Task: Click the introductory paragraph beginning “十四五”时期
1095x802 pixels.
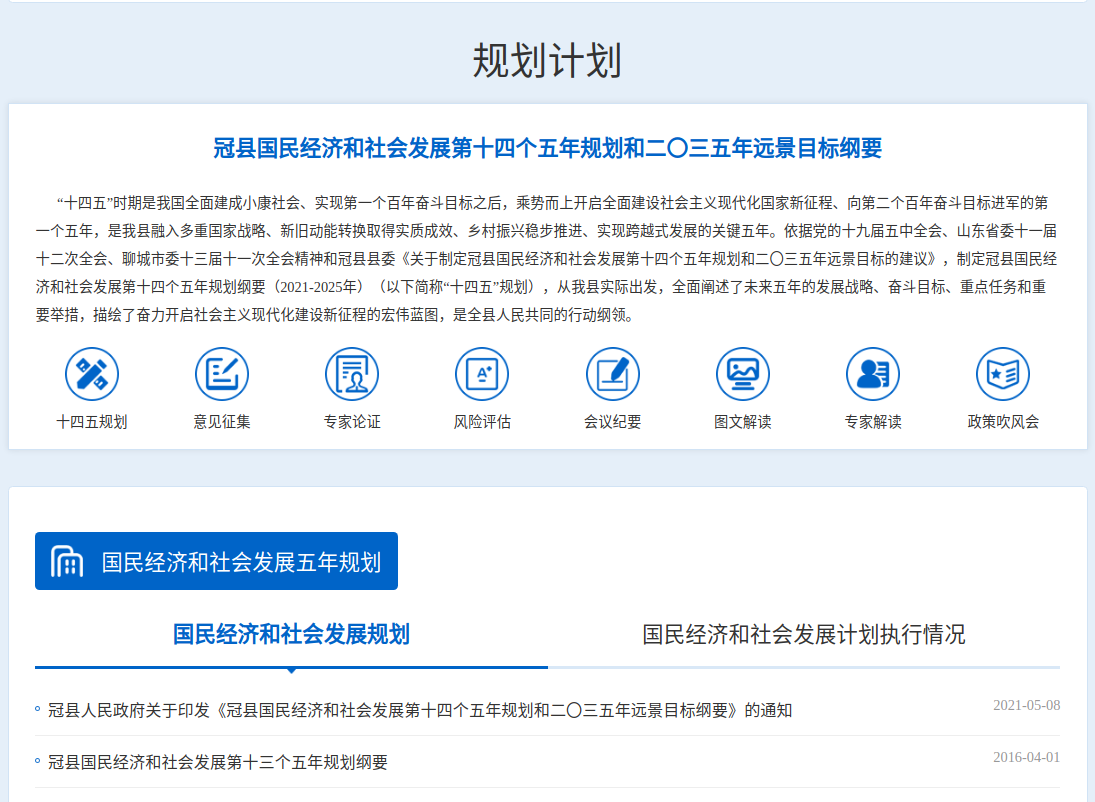Action: (548, 258)
